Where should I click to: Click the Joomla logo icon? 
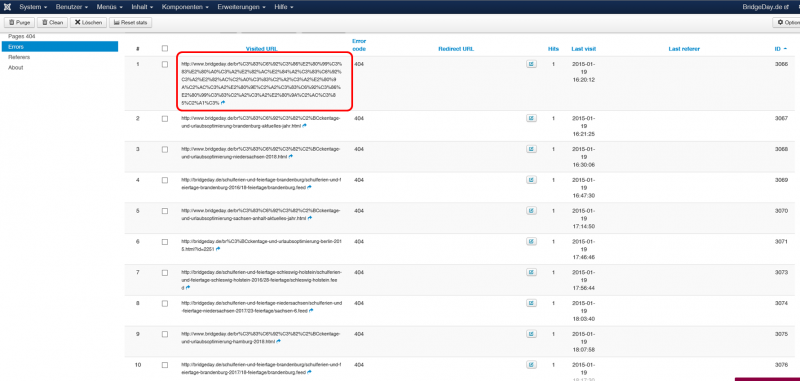pyautogui.click(x=7, y=7)
